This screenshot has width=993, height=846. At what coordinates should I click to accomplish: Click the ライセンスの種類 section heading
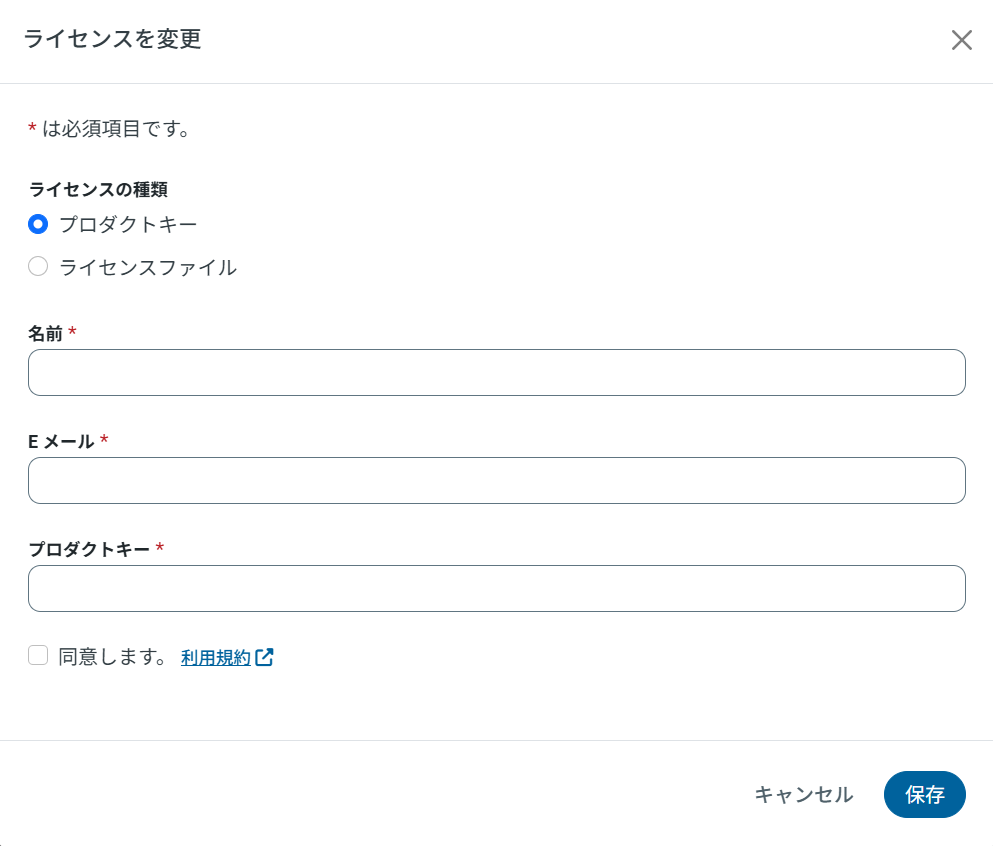tap(97, 188)
